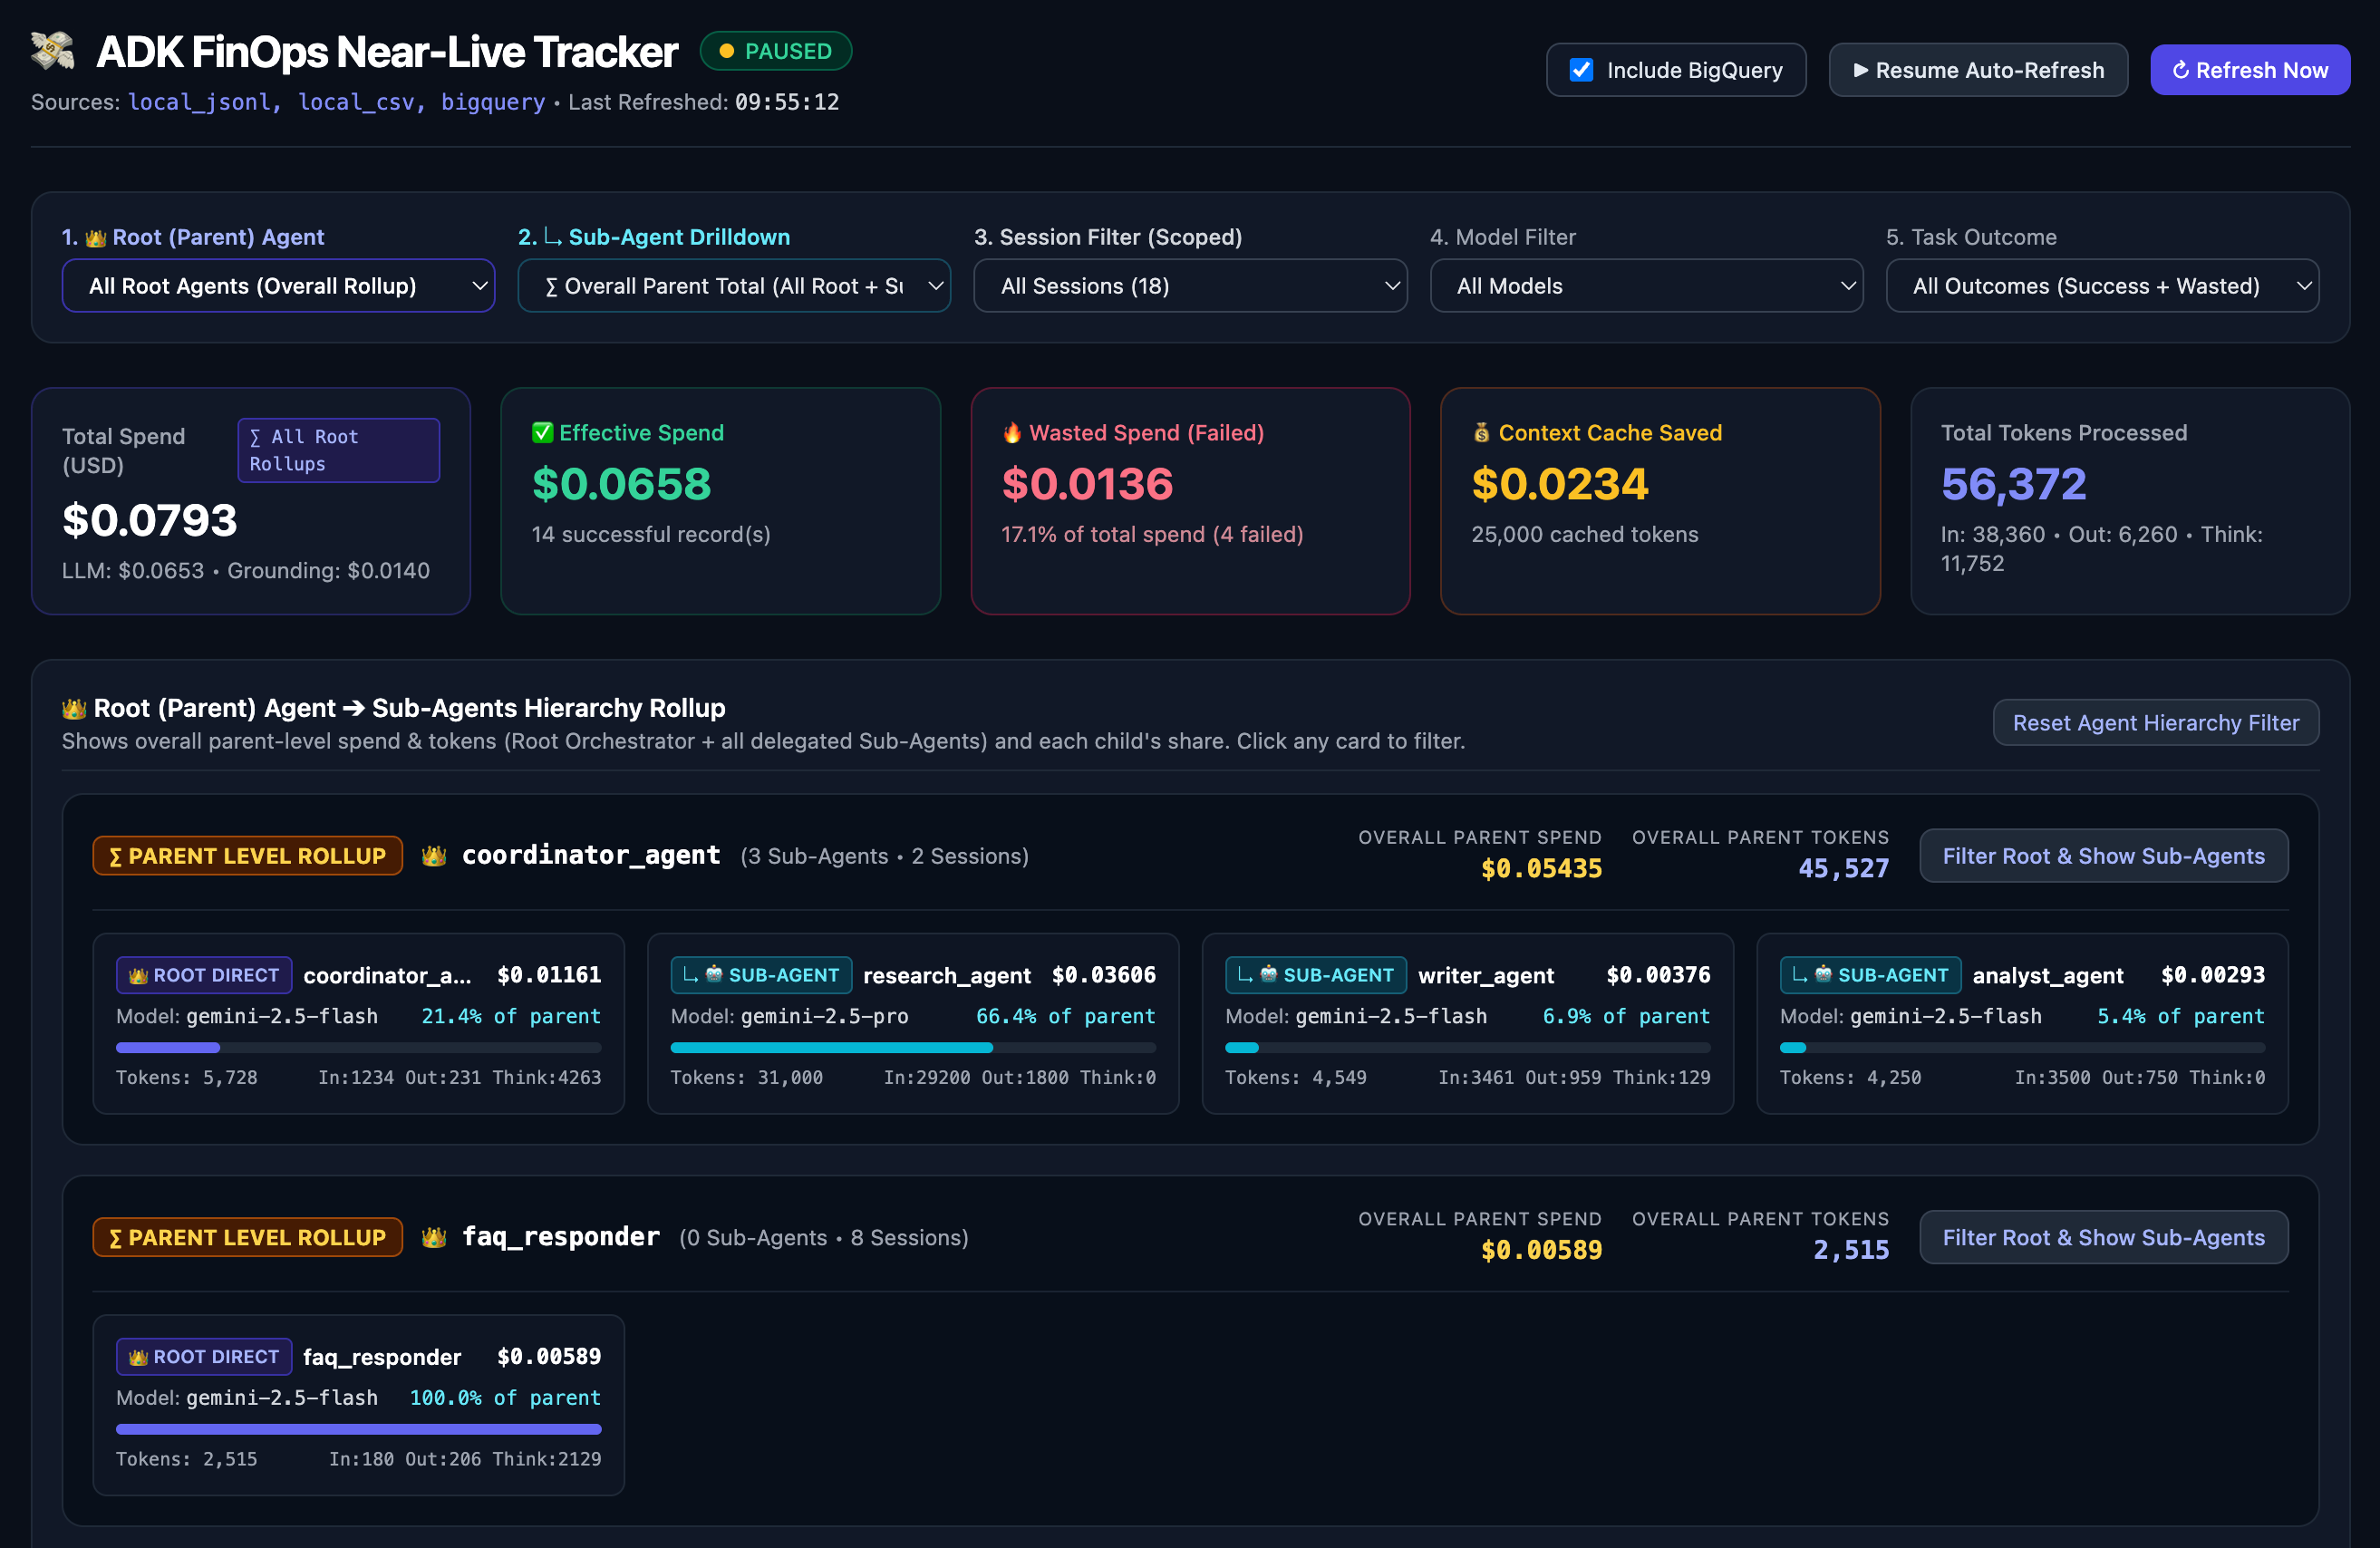This screenshot has height=1548, width=2380.
Task: Click the 17.1% of total spend text
Action: (x=1152, y=534)
